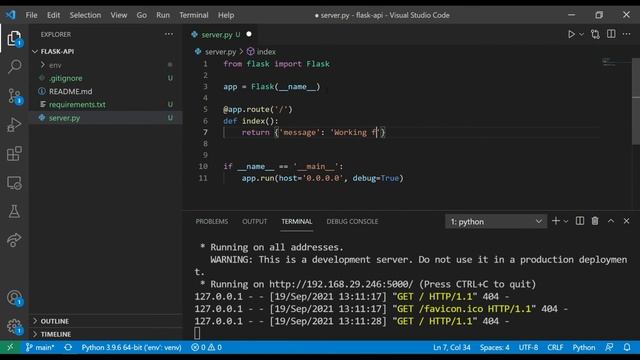Click errors and warnings count in status bar

207,347
